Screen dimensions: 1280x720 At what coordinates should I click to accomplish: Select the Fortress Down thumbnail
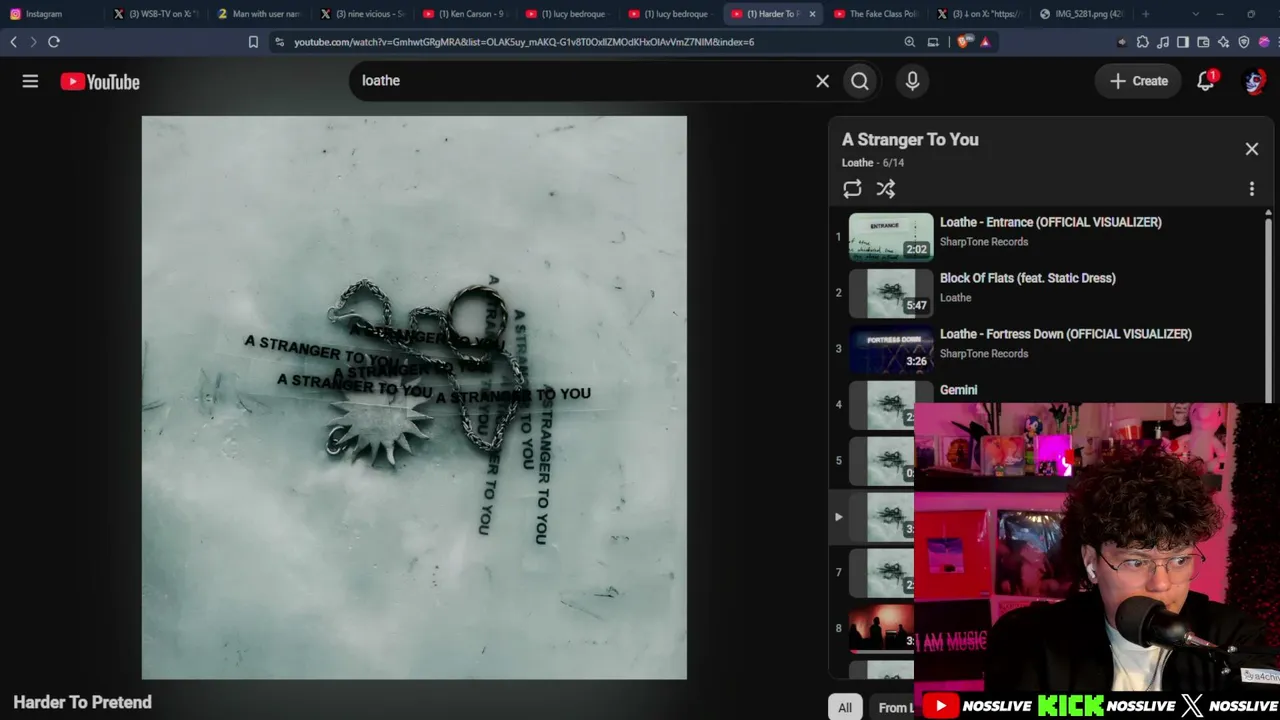891,349
